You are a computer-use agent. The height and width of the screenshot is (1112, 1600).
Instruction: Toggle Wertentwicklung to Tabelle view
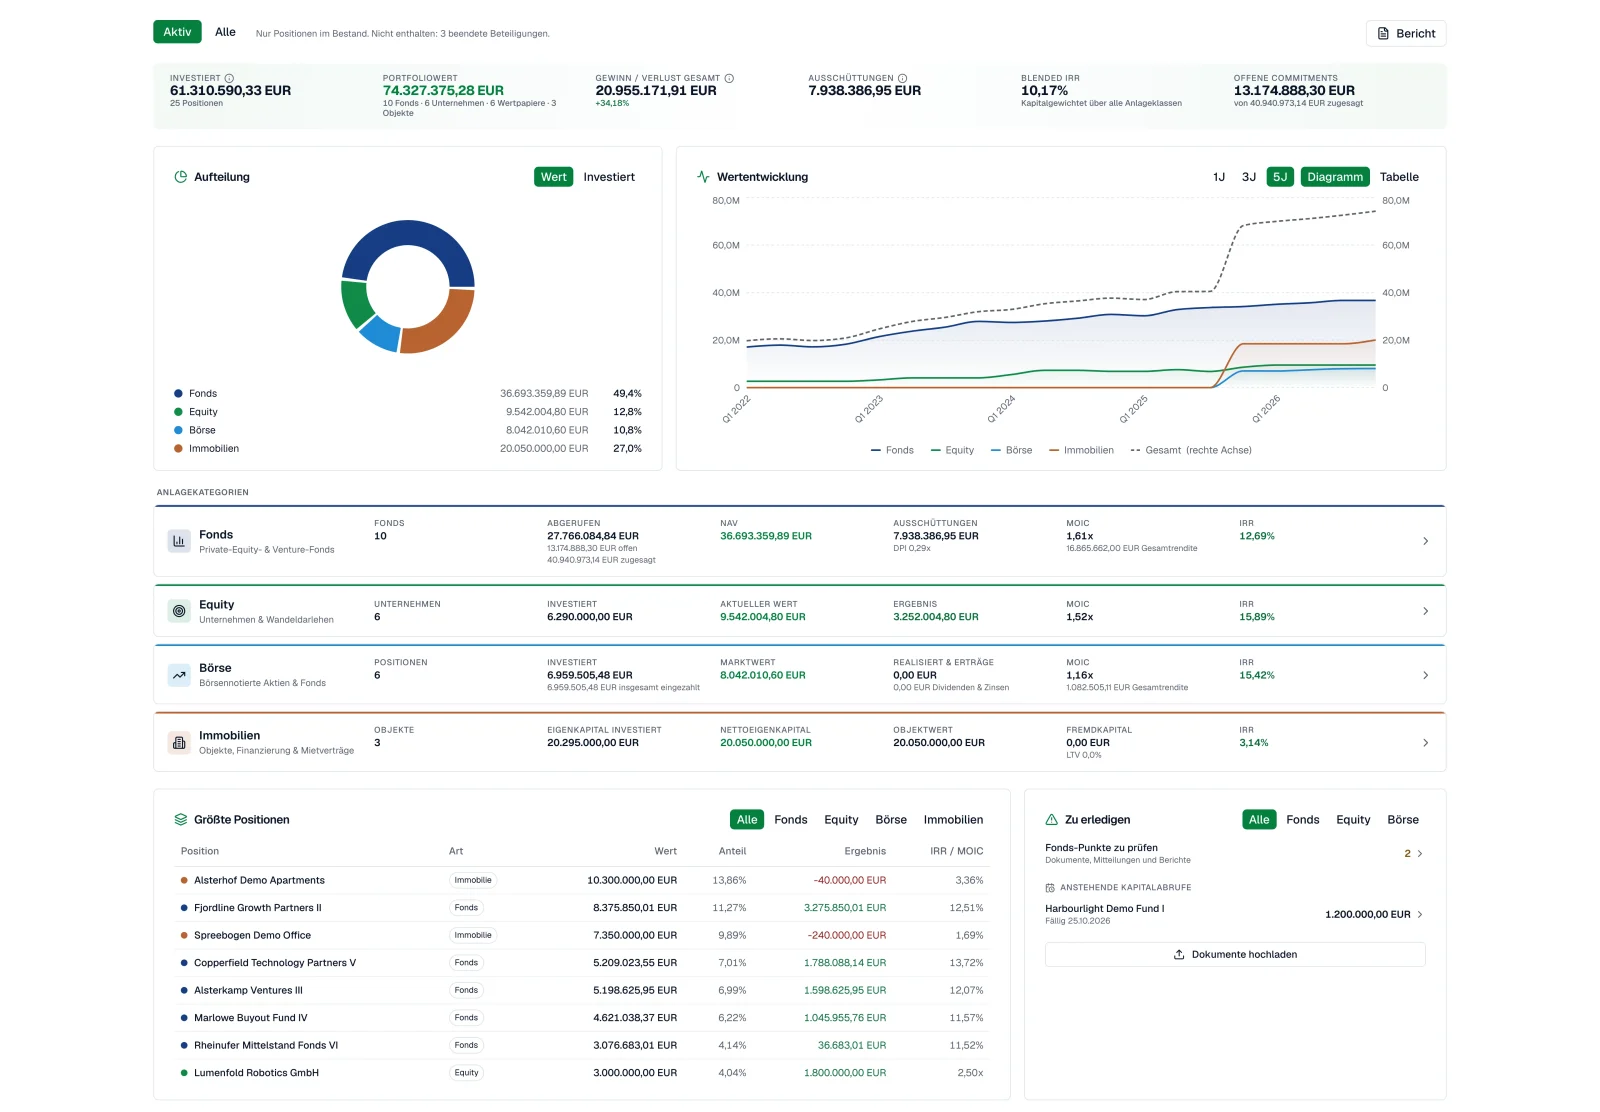[1399, 177]
